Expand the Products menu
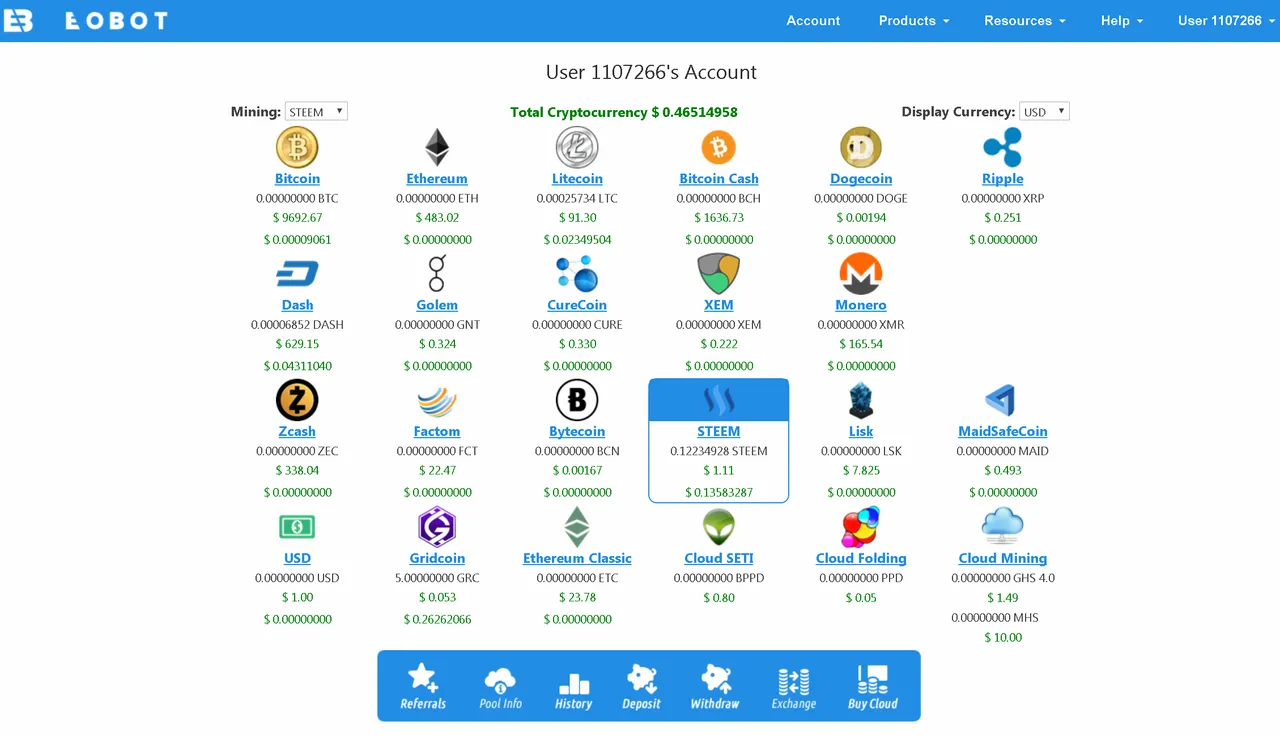The height and width of the screenshot is (737, 1280). click(914, 20)
